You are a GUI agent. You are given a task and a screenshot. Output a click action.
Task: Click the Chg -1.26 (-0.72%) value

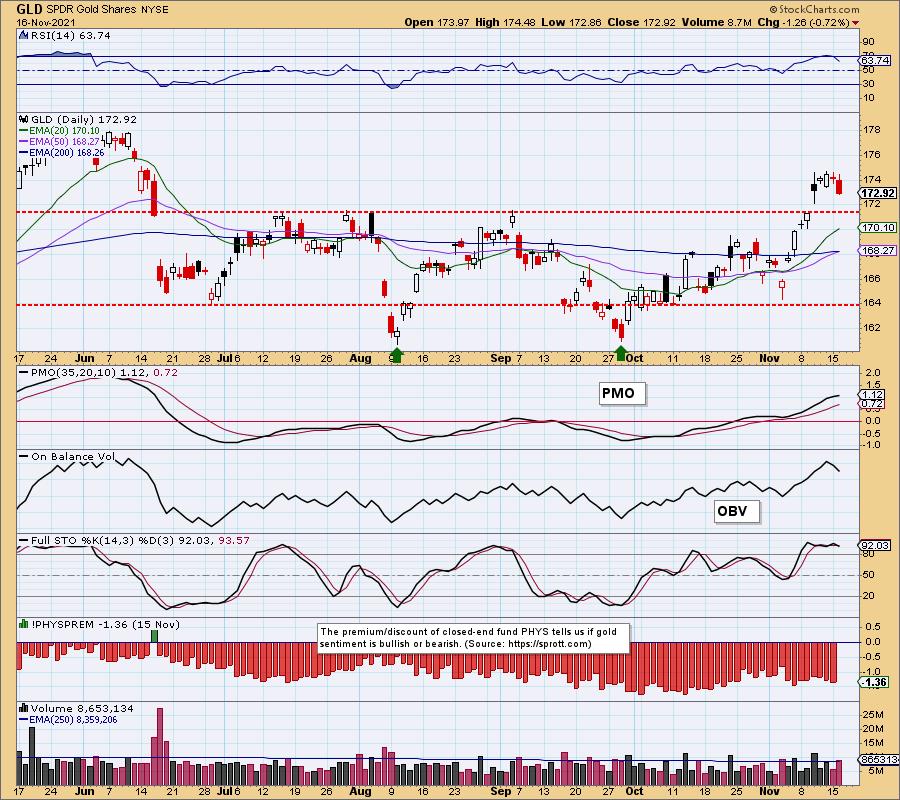[x=804, y=22]
